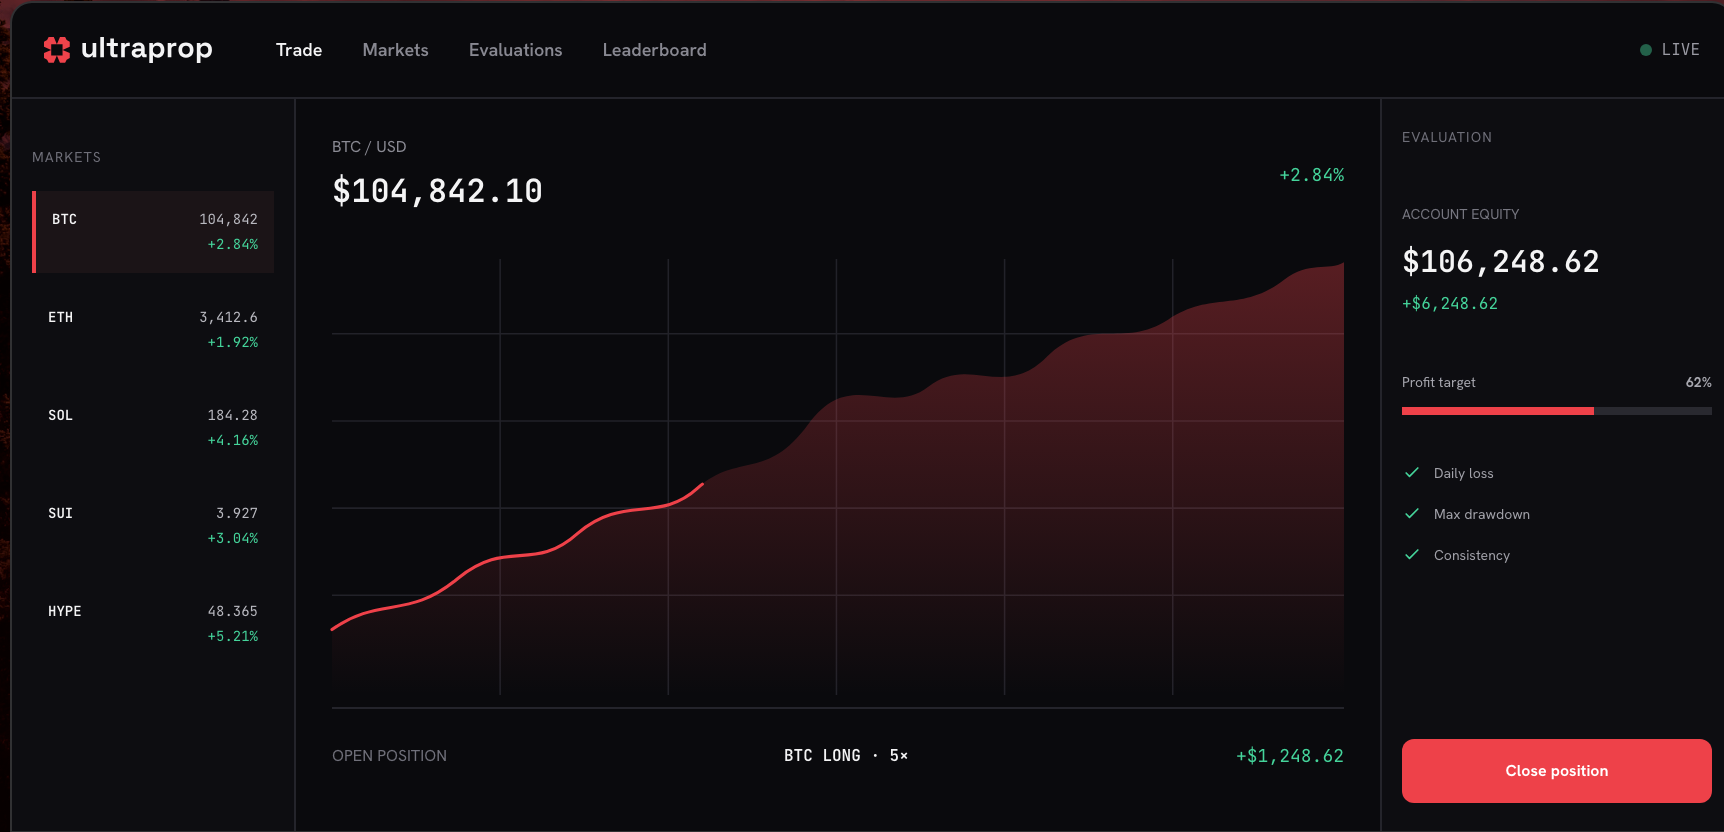Switch to the Evaluations tab
This screenshot has width=1724, height=832.
tap(515, 50)
